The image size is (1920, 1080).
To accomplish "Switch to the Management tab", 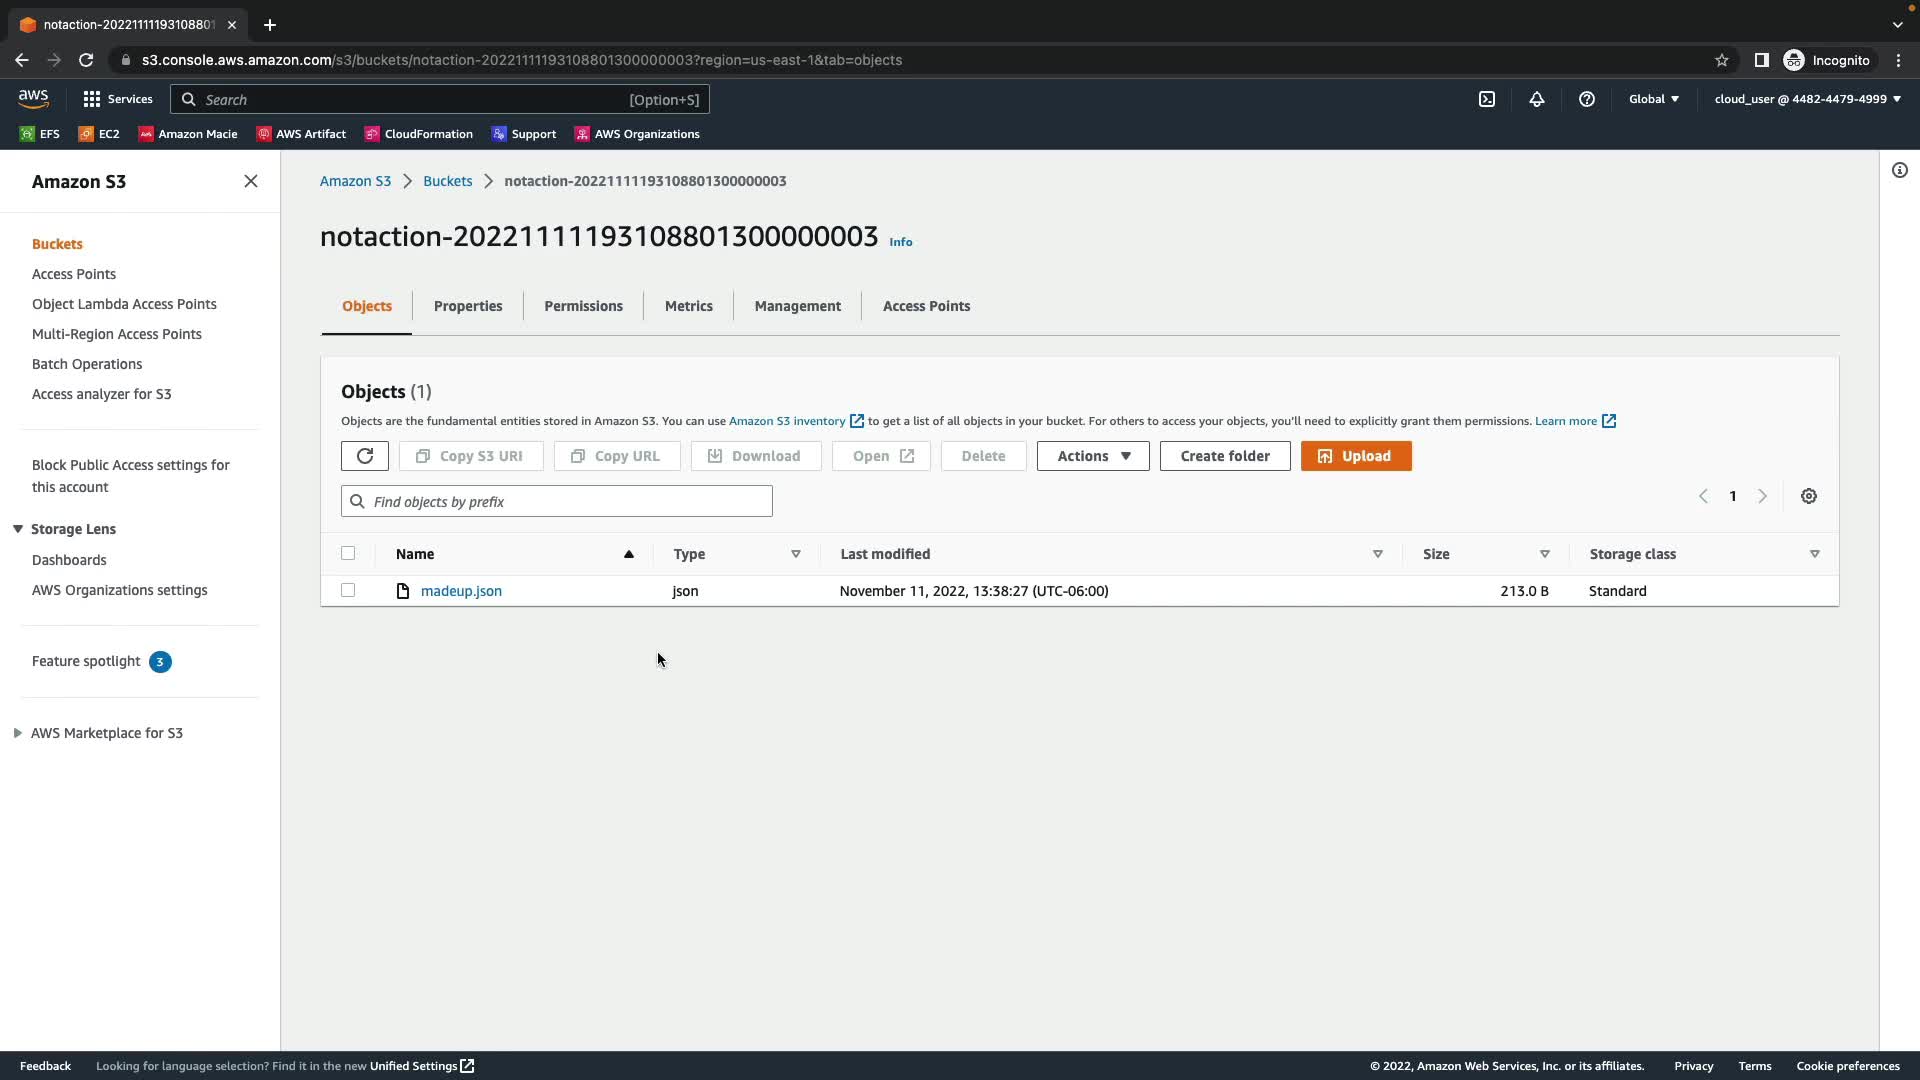I will tap(797, 306).
